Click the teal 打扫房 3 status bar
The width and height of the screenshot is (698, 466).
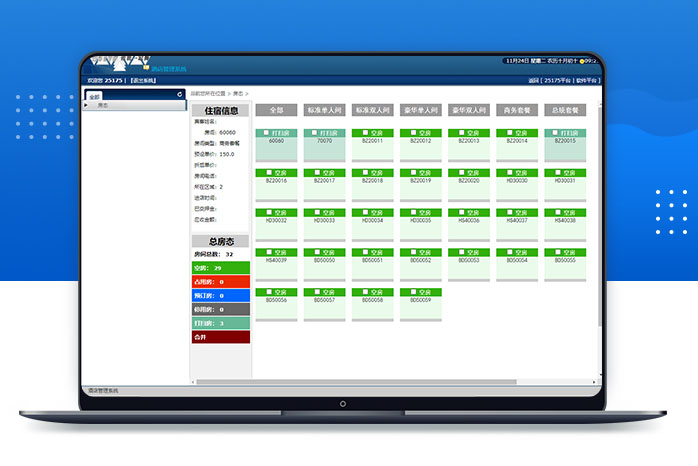(221, 323)
